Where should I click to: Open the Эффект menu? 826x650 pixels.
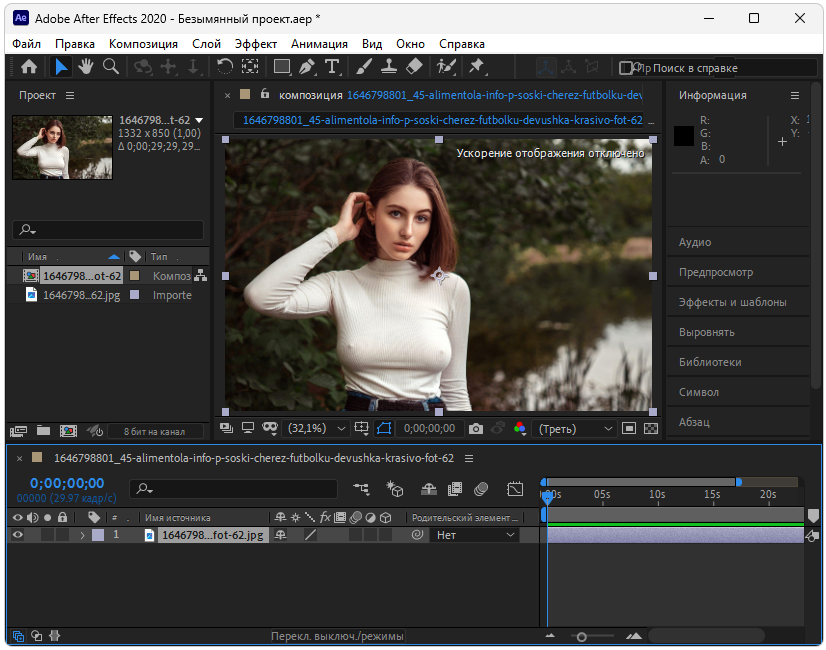coord(255,44)
